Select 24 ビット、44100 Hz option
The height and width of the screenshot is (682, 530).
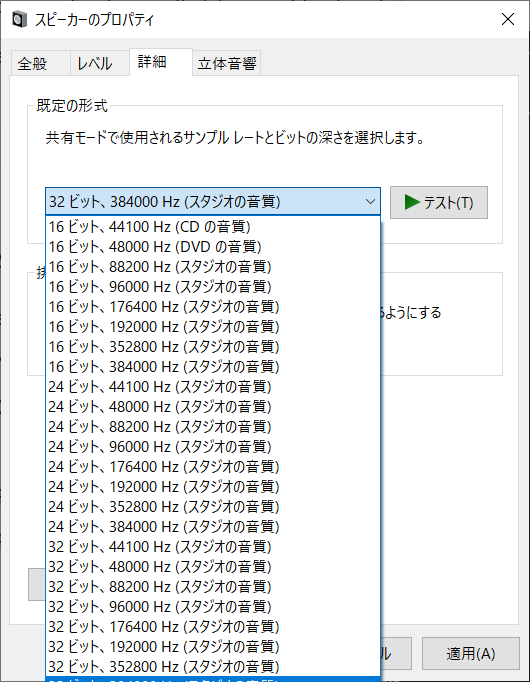213,387
